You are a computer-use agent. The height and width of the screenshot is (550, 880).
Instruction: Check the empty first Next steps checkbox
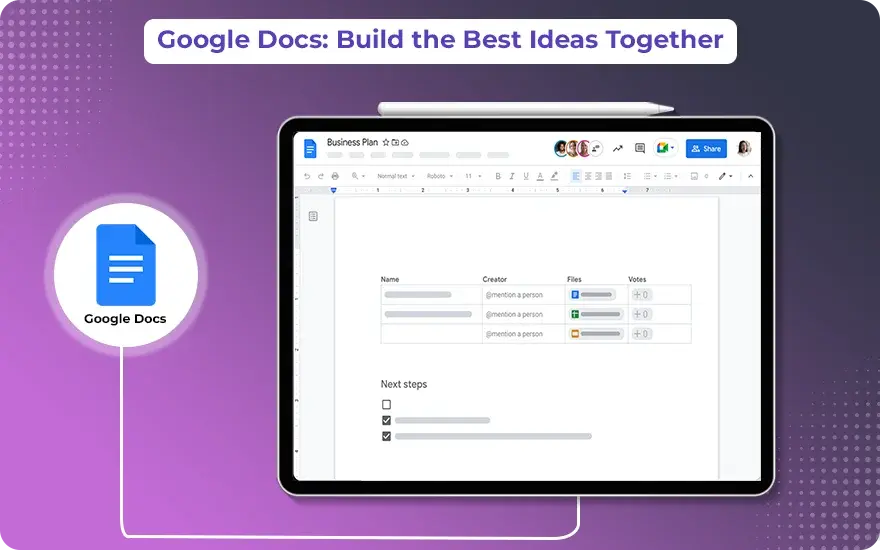point(386,405)
